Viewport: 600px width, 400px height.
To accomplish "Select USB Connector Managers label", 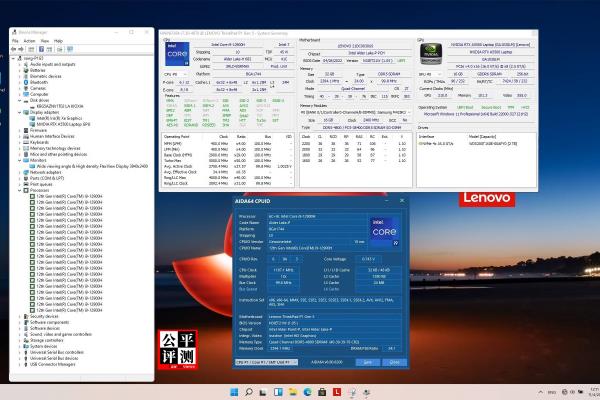I will (52, 364).
